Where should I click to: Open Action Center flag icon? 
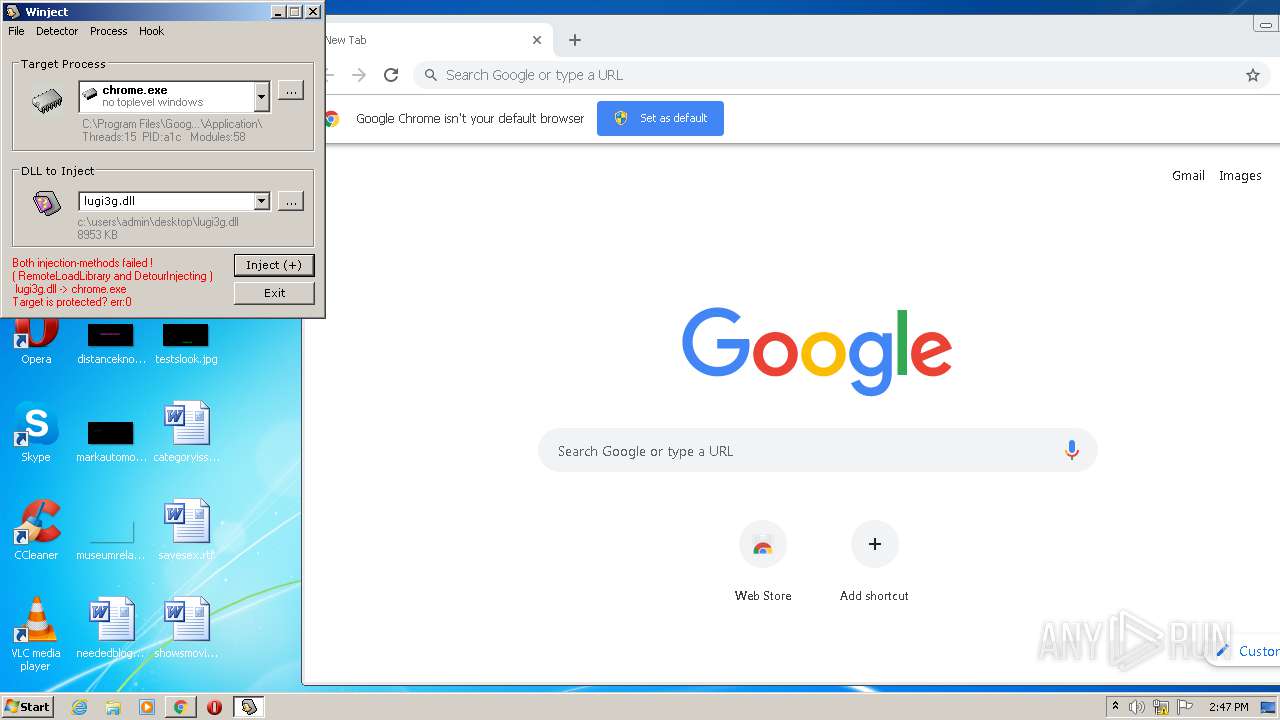click(x=1184, y=707)
